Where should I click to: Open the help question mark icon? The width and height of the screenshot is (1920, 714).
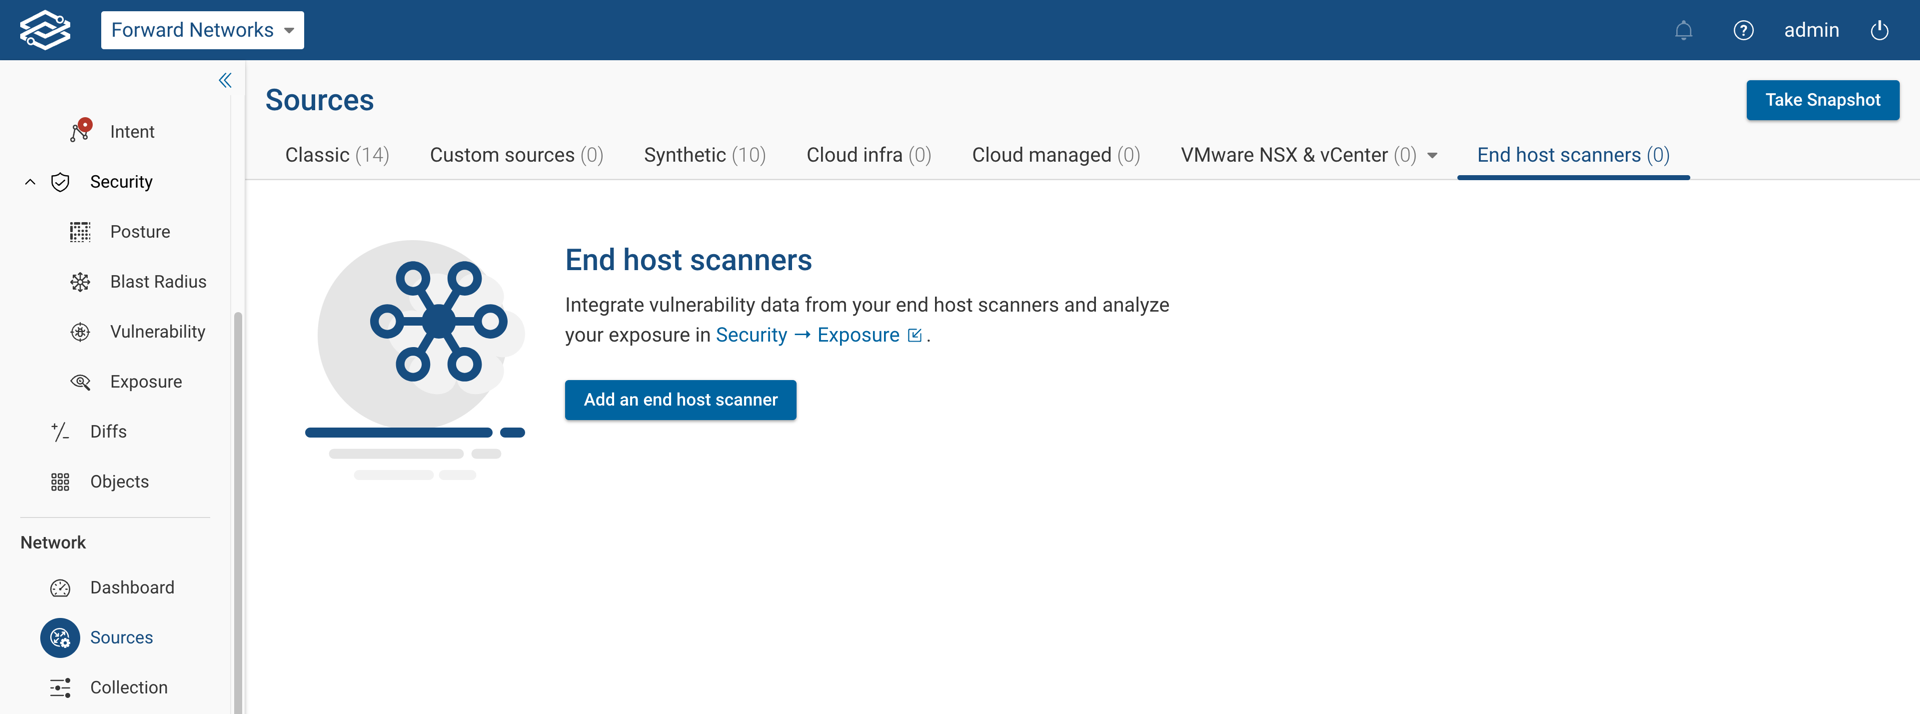1743,30
